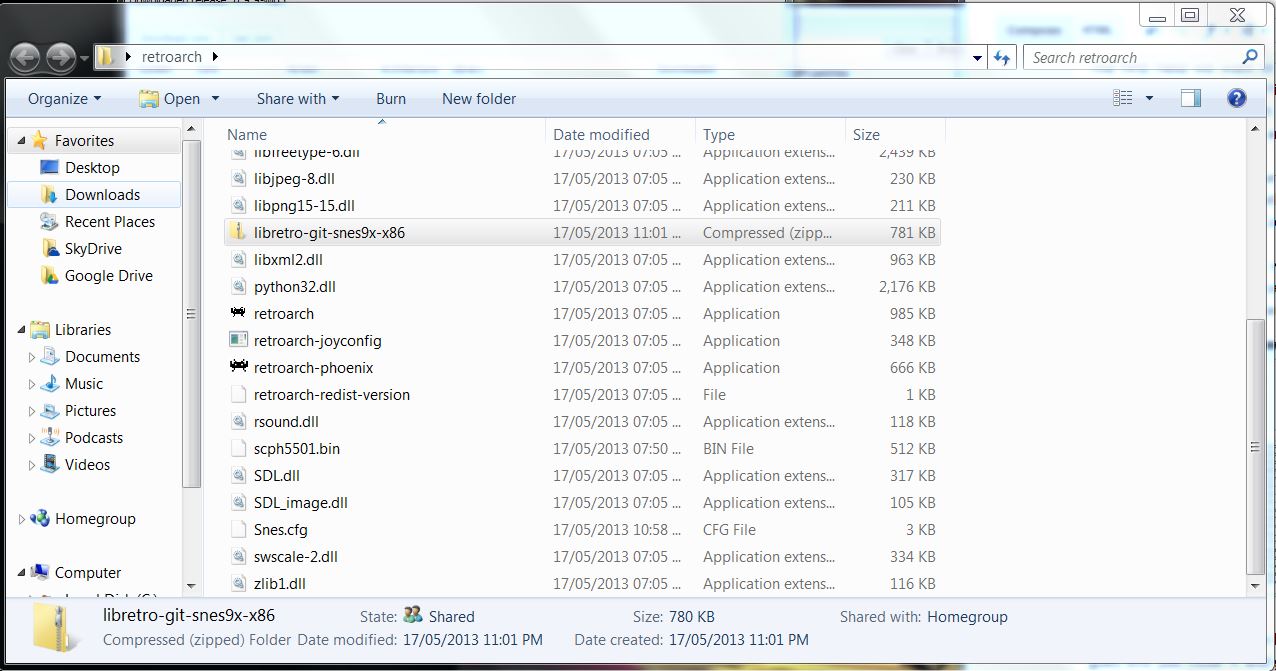Open the Share with menu

[298, 98]
